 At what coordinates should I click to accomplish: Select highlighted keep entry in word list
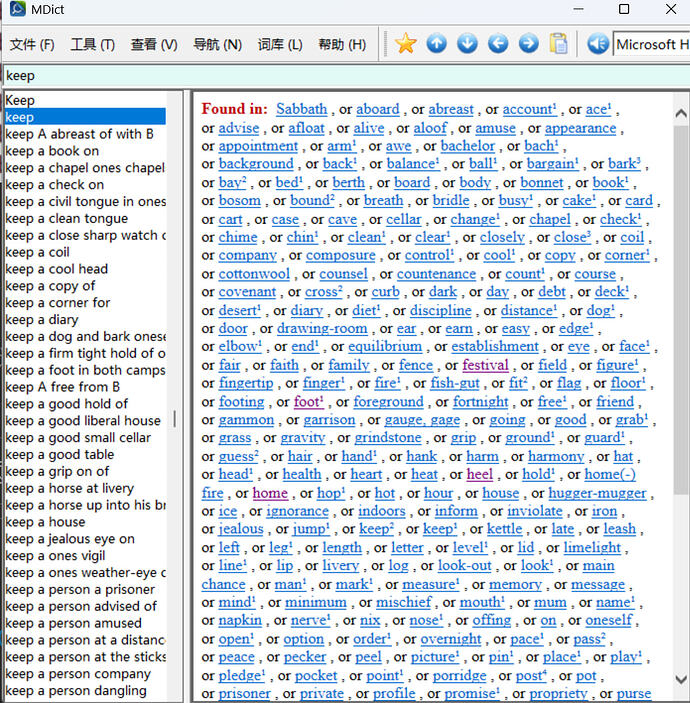coord(85,117)
